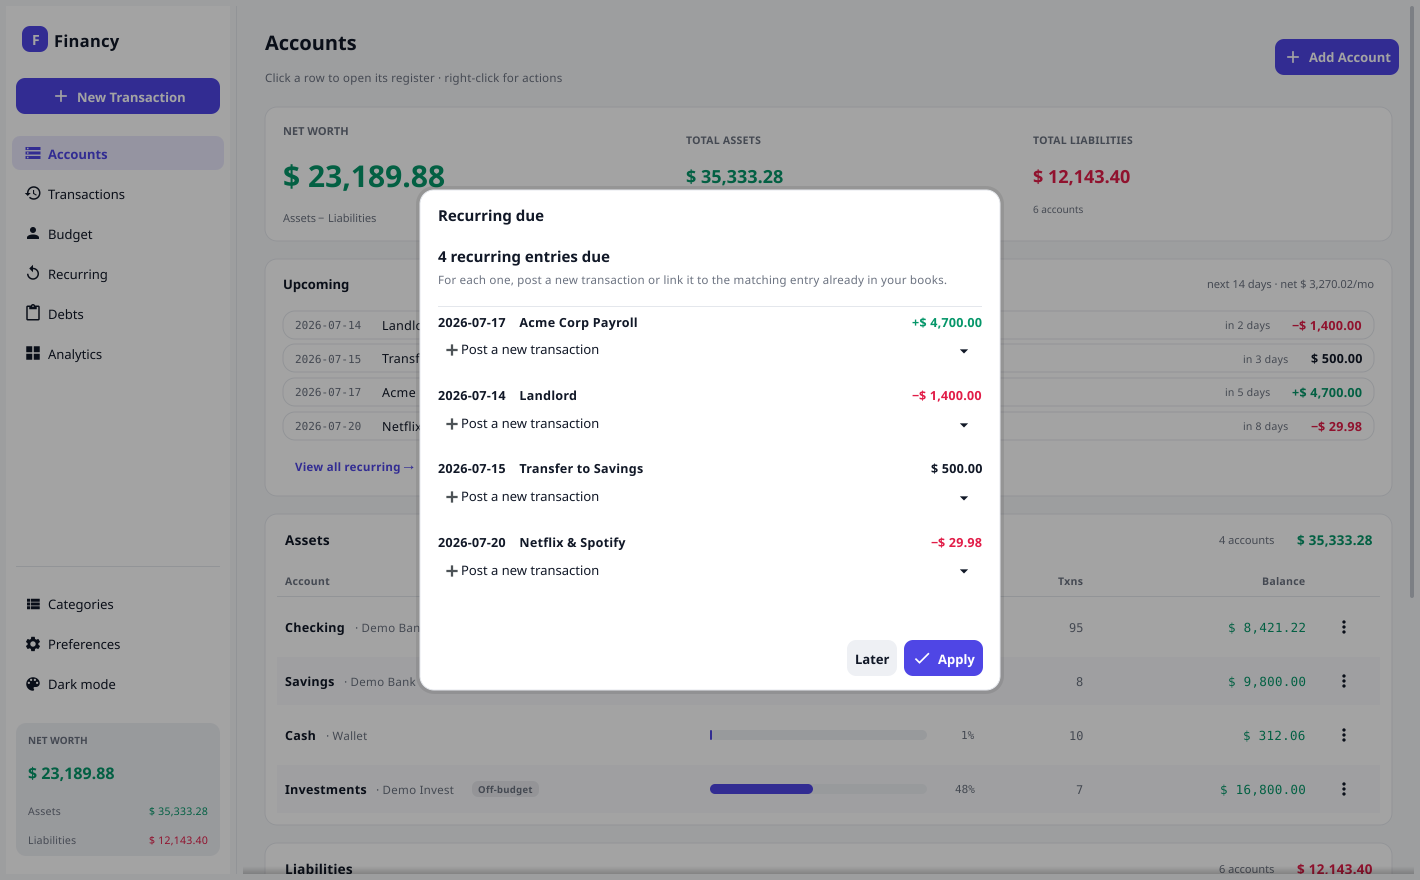The height and width of the screenshot is (880, 1420).
Task: Click the Savings balance $ 9,800.00
Action: [1267, 681]
